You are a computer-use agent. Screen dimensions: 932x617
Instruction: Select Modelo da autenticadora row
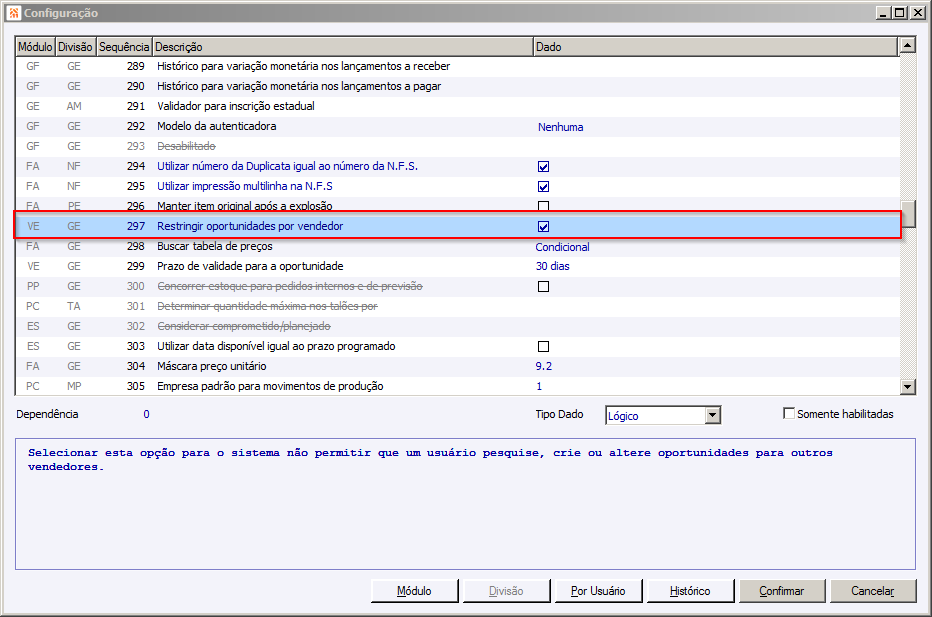457,127
